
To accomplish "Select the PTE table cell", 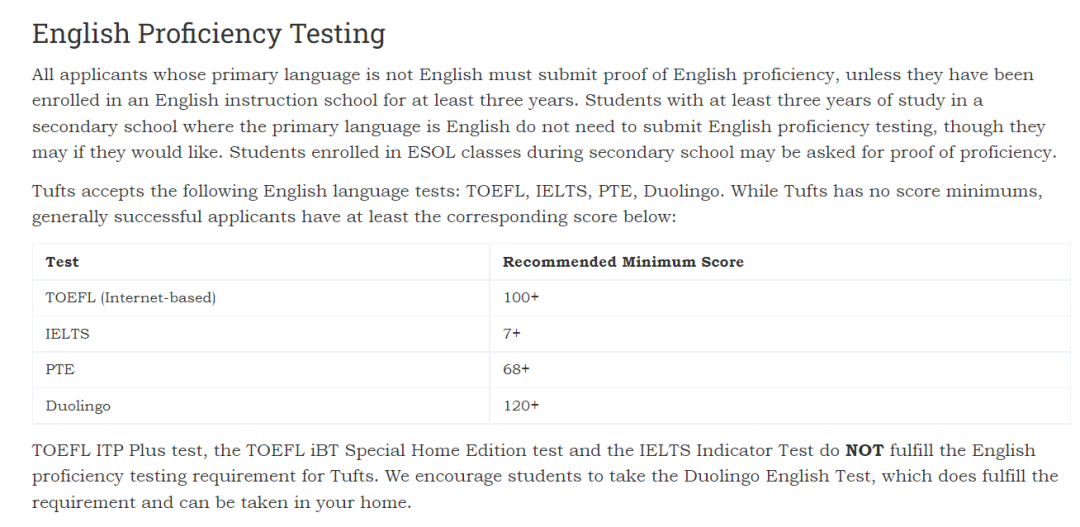I will [x=261, y=369].
